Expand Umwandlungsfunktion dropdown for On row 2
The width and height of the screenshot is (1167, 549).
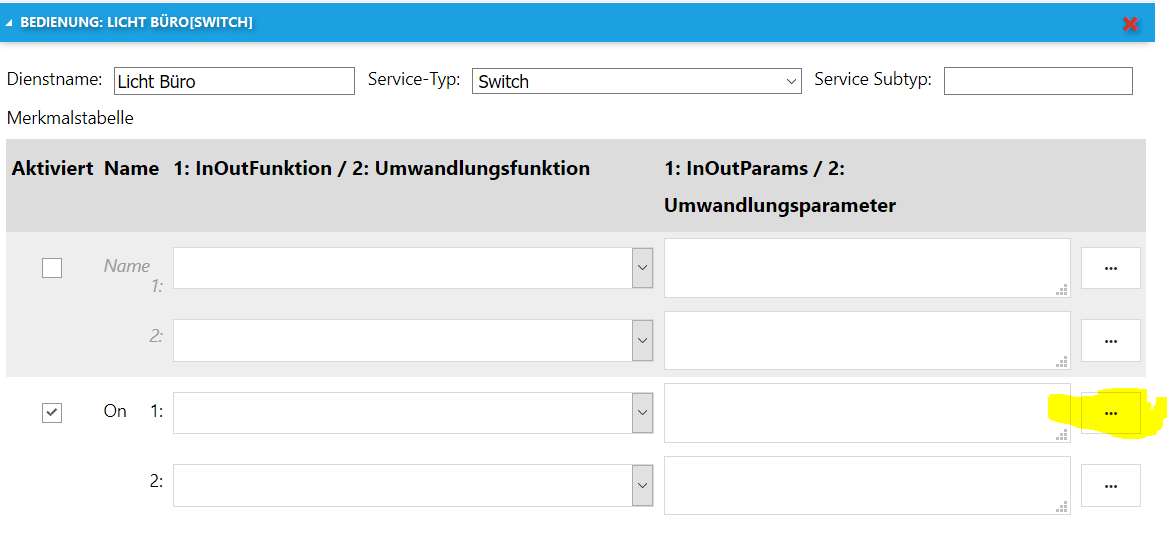tap(642, 485)
